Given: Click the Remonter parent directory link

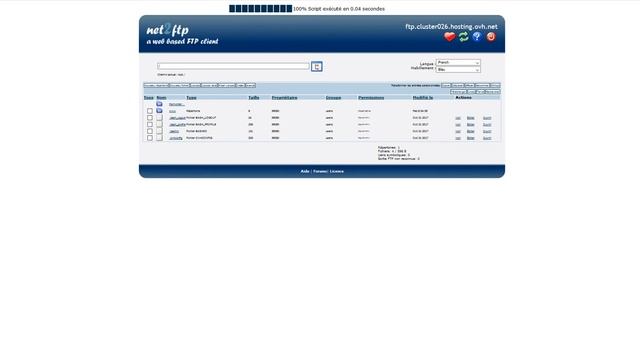Looking at the screenshot, I should 177,104.
